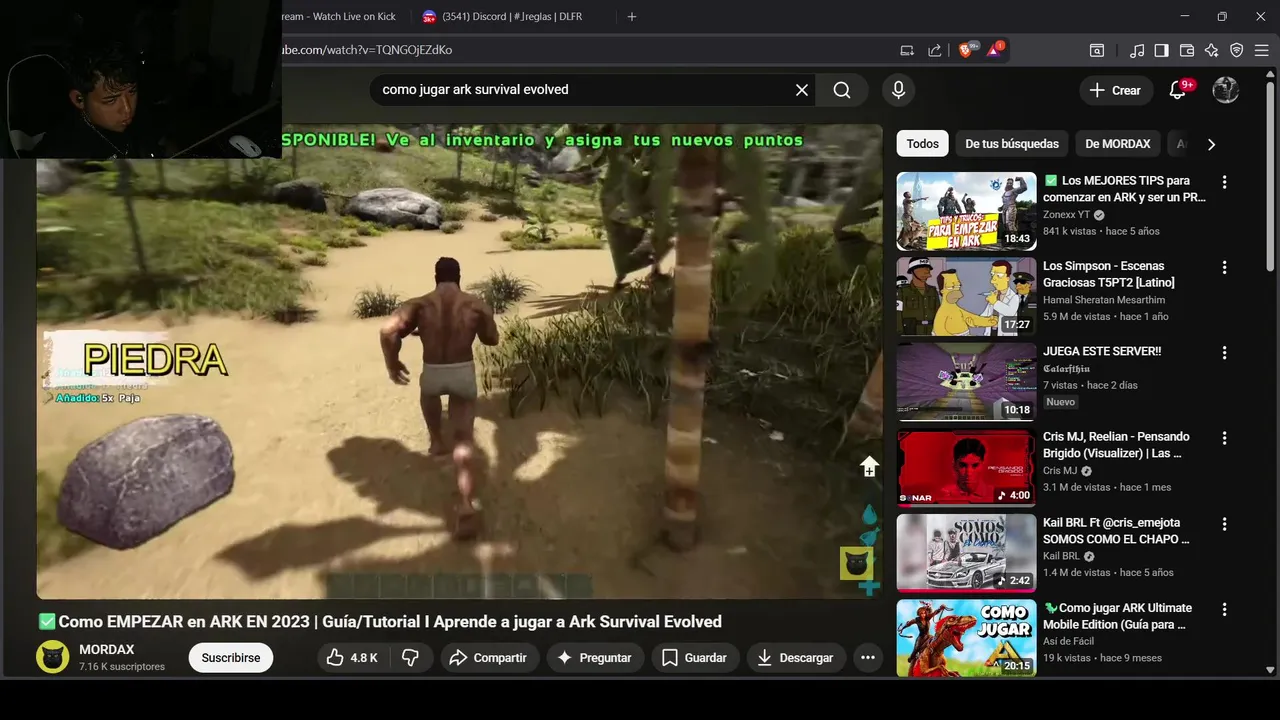Open the tab search icon
1280x720 pixels.
click(x=1097, y=50)
